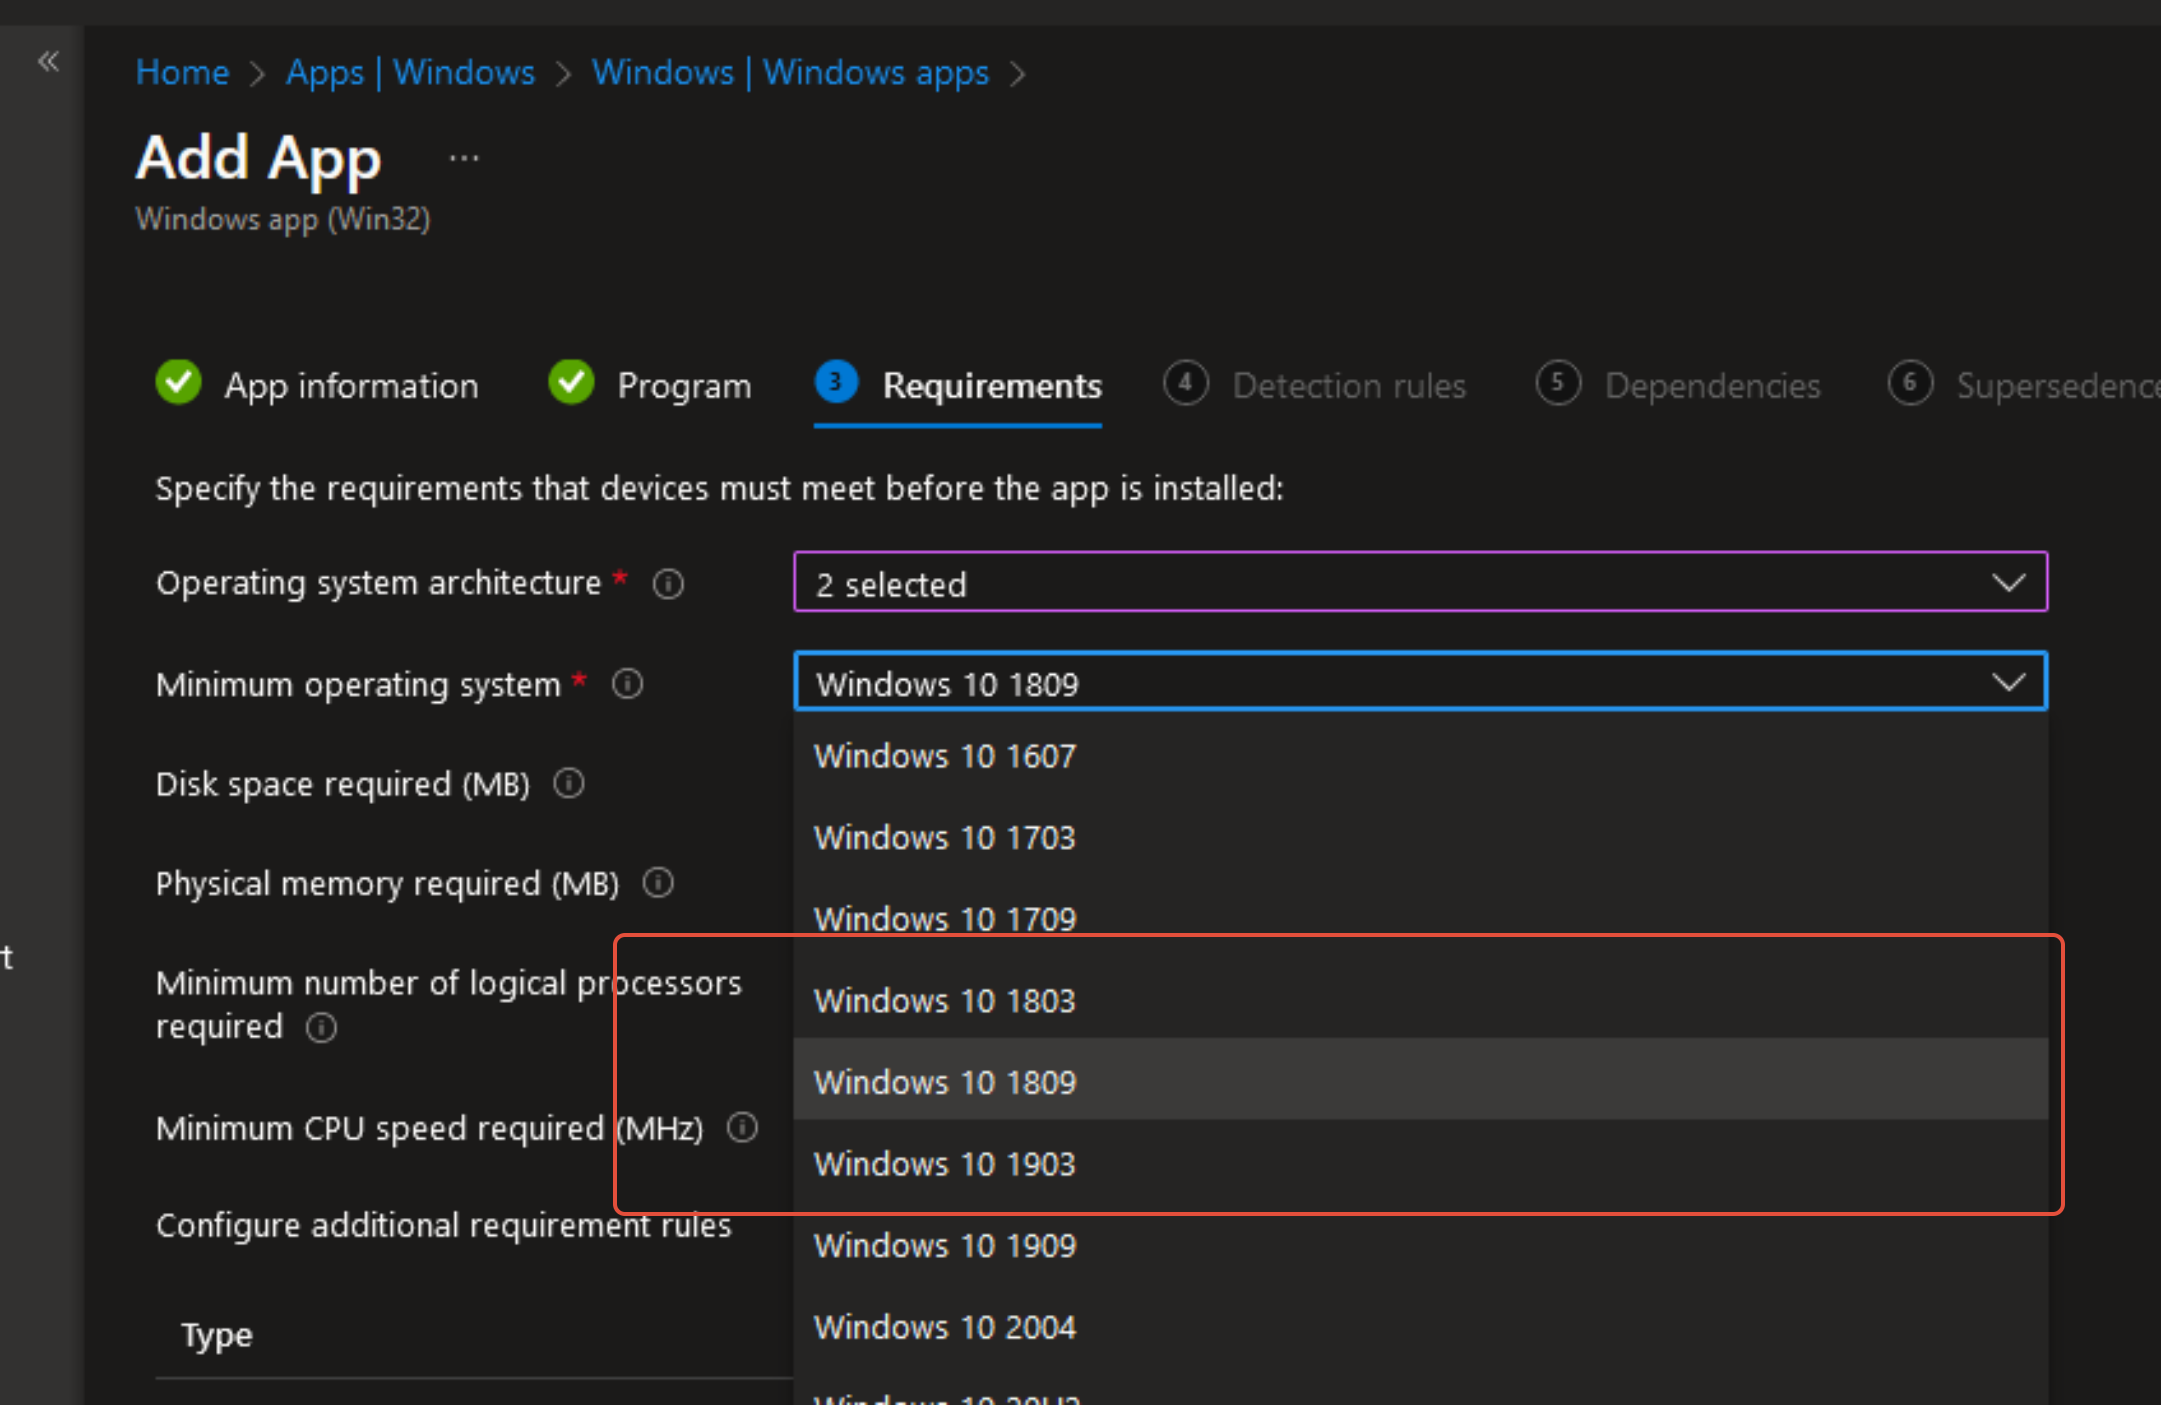The height and width of the screenshot is (1405, 2161).
Task: Click info icon next to Physical memory required
Action: (658, 883)
